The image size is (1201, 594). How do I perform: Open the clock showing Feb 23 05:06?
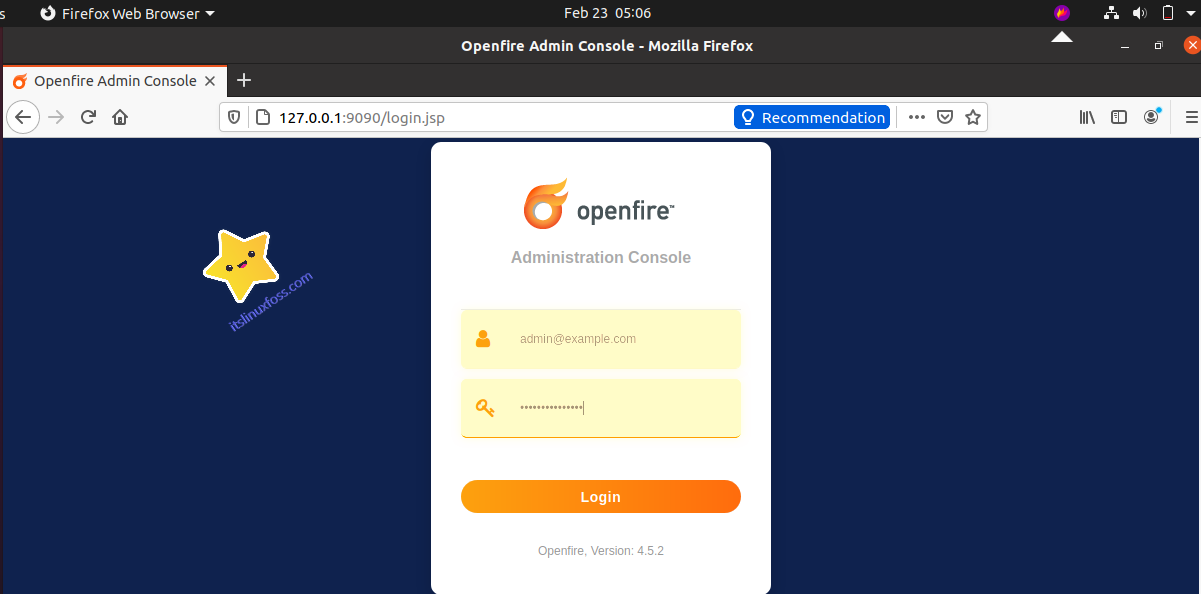[x=607, y=13]
